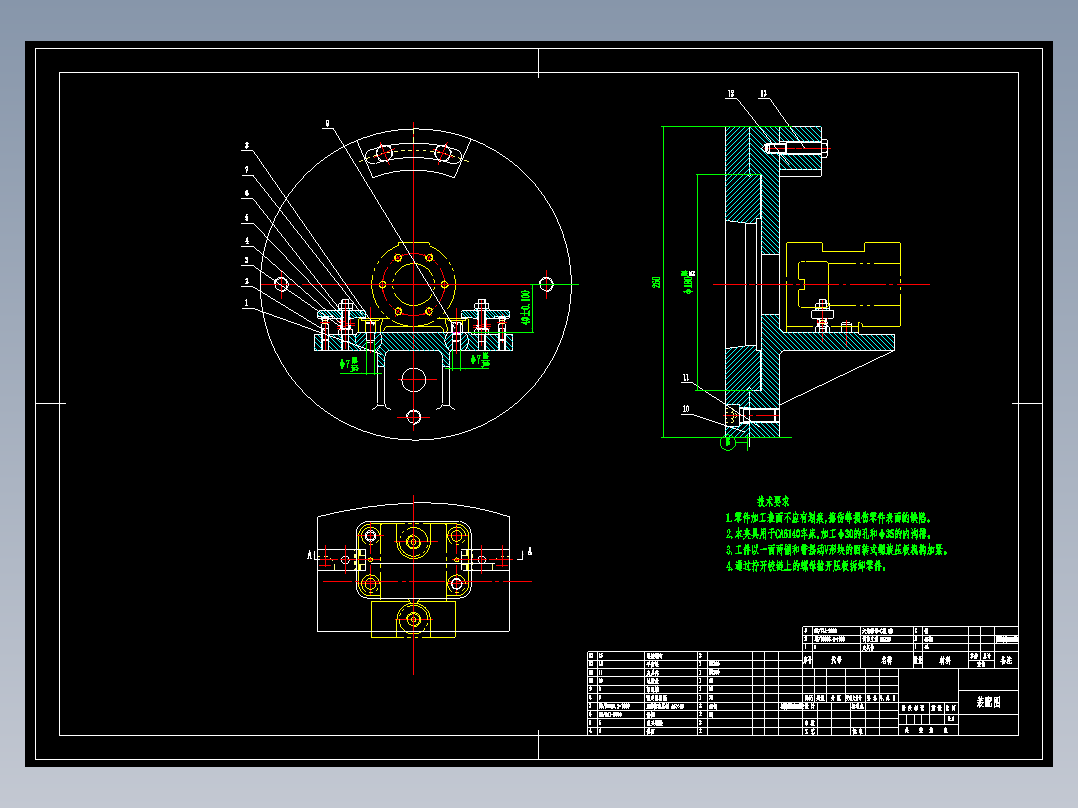Select the left φ7 dimension under front view
The width and height of the screenshot is (1078, 808).
[349, 364]
